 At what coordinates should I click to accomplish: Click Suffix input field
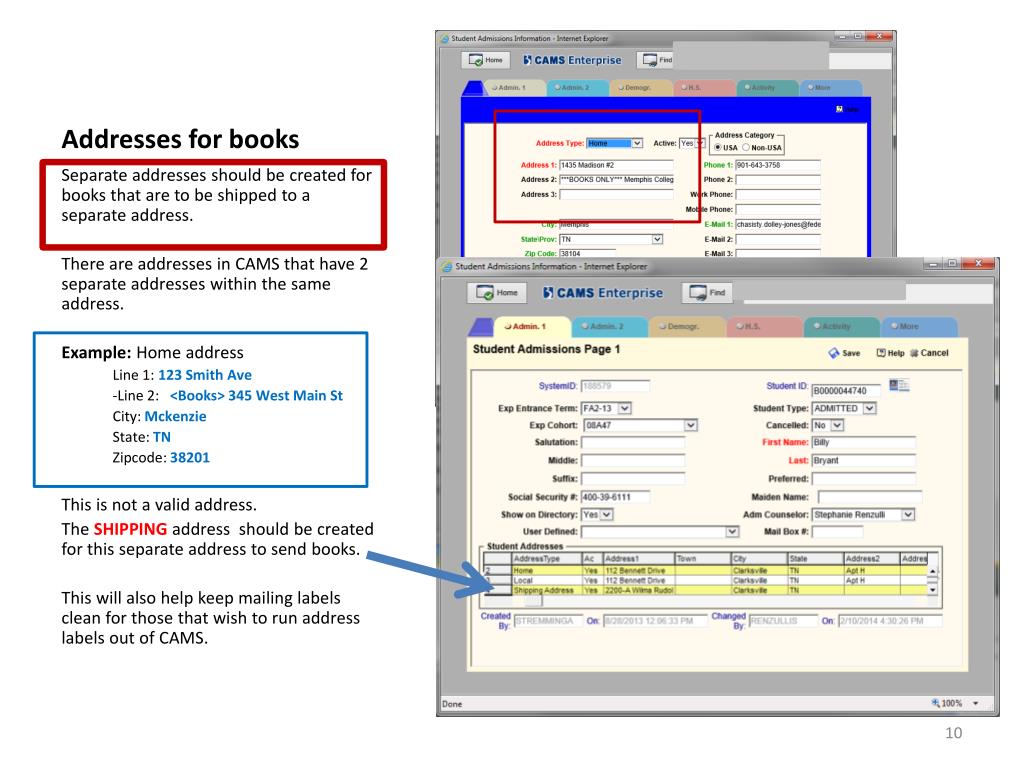point(633,479)
